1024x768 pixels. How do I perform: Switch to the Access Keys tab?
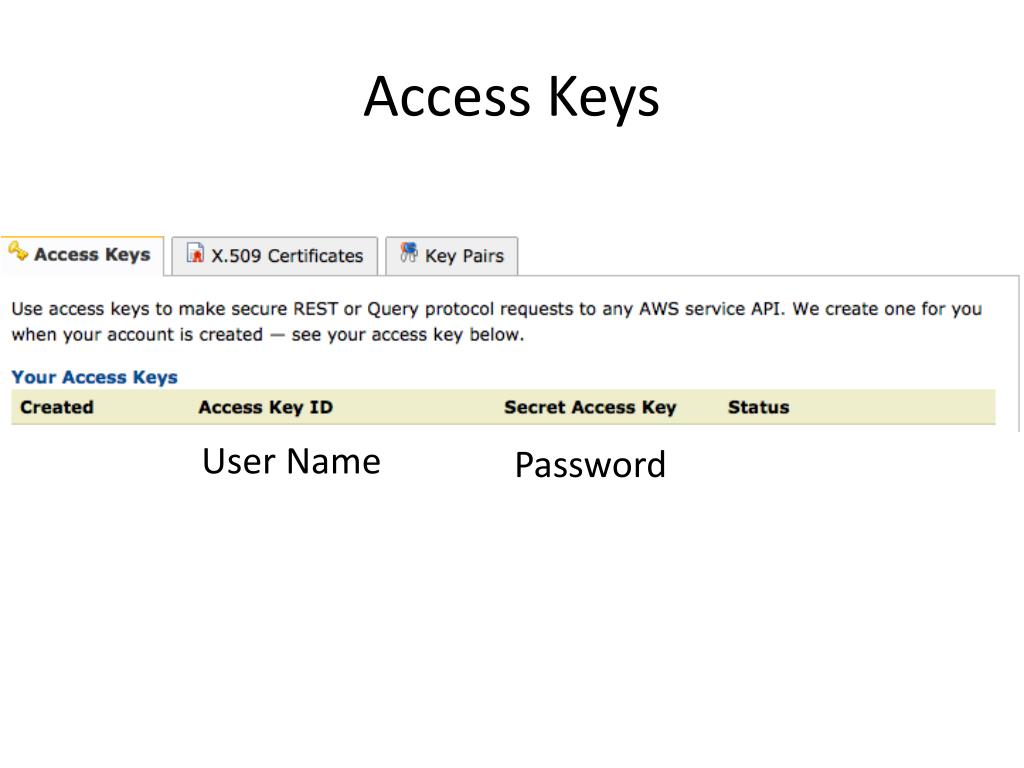click(x=82, y=255)
